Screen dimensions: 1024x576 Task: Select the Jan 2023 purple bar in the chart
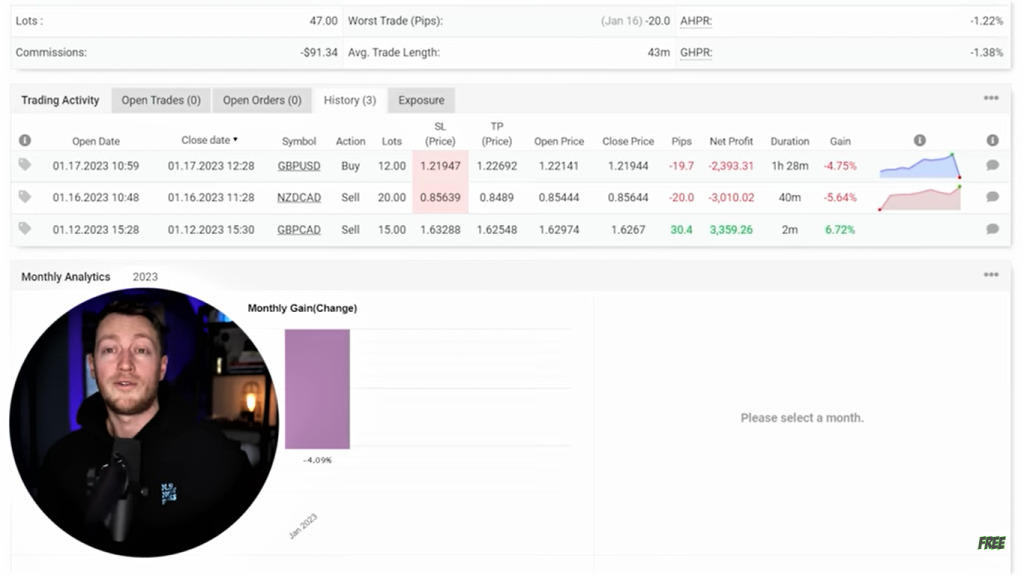point(317,389)
